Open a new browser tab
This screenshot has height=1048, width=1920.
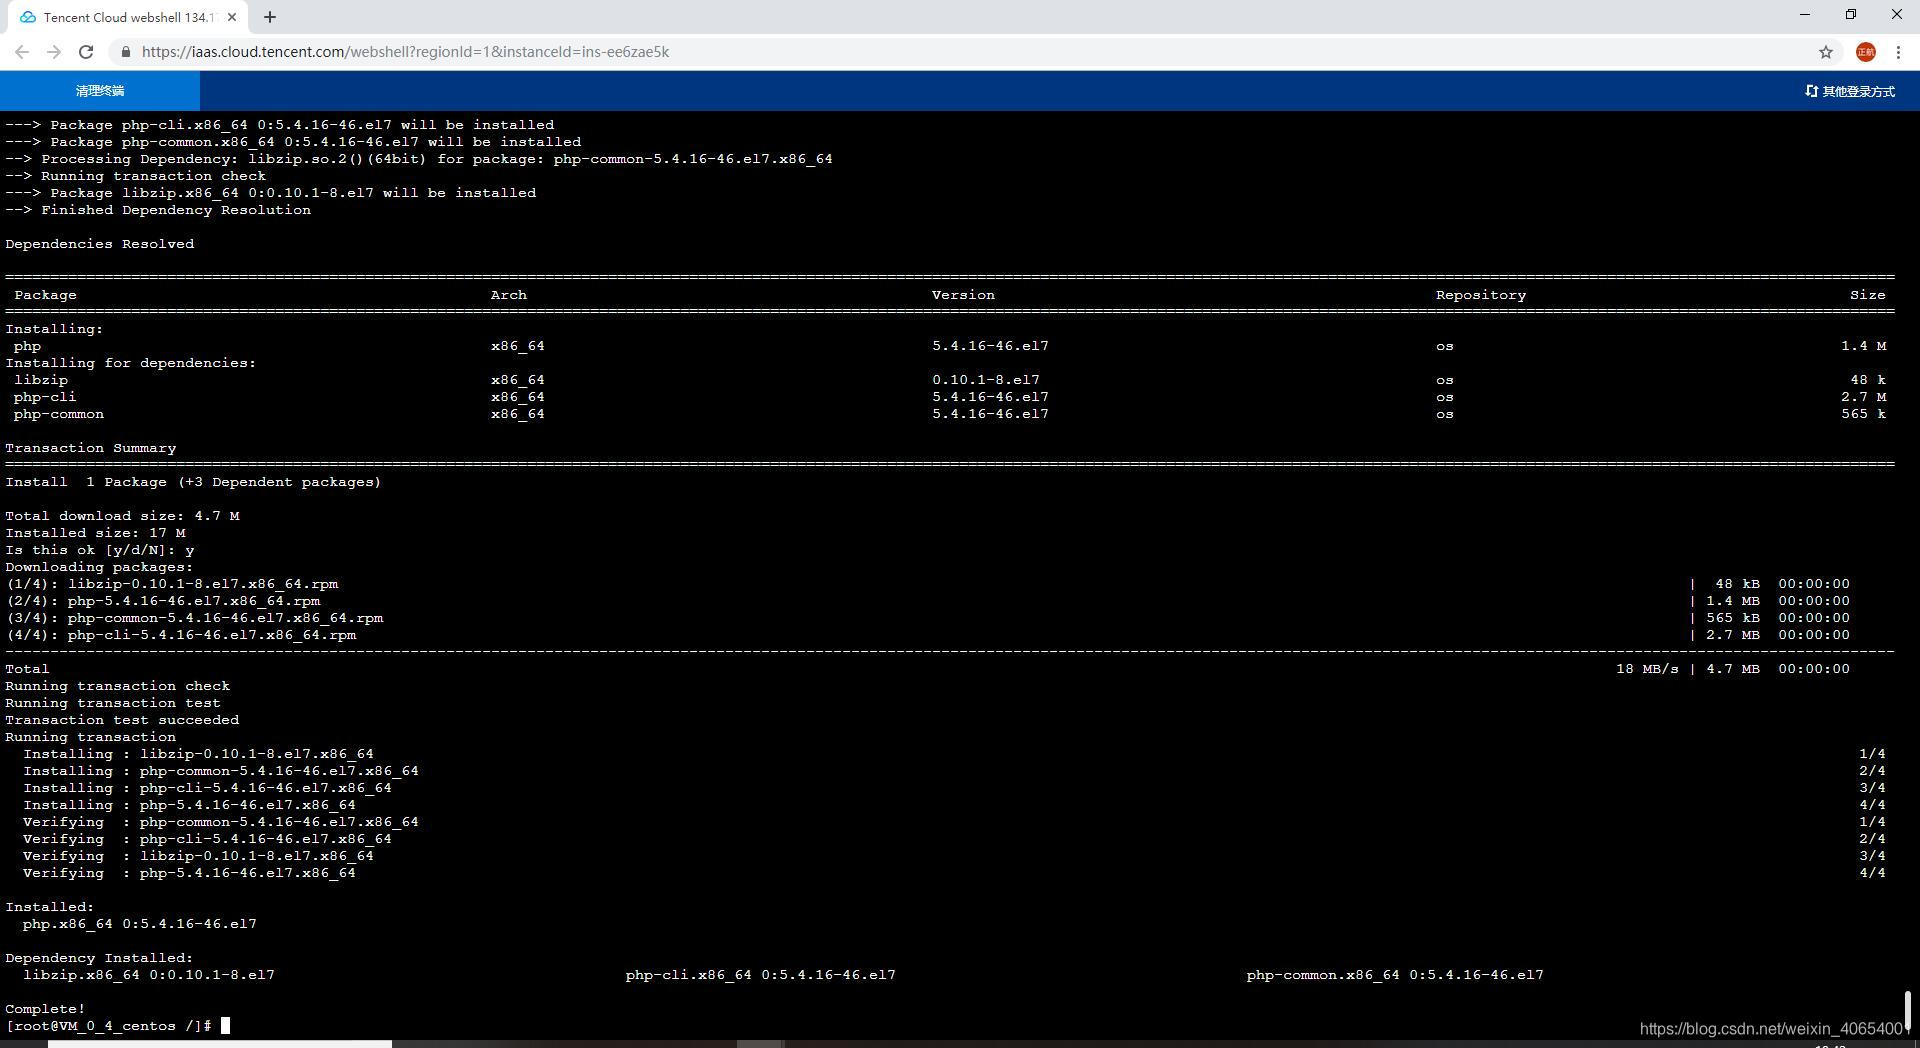click(x=270, y=17)
